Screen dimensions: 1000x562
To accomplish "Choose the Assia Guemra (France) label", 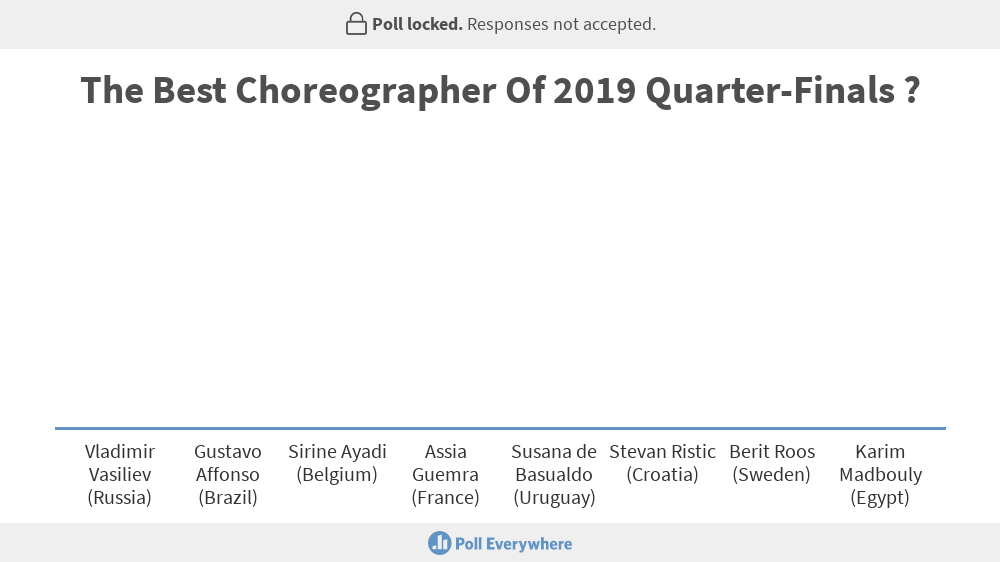I will coord(445,475).
